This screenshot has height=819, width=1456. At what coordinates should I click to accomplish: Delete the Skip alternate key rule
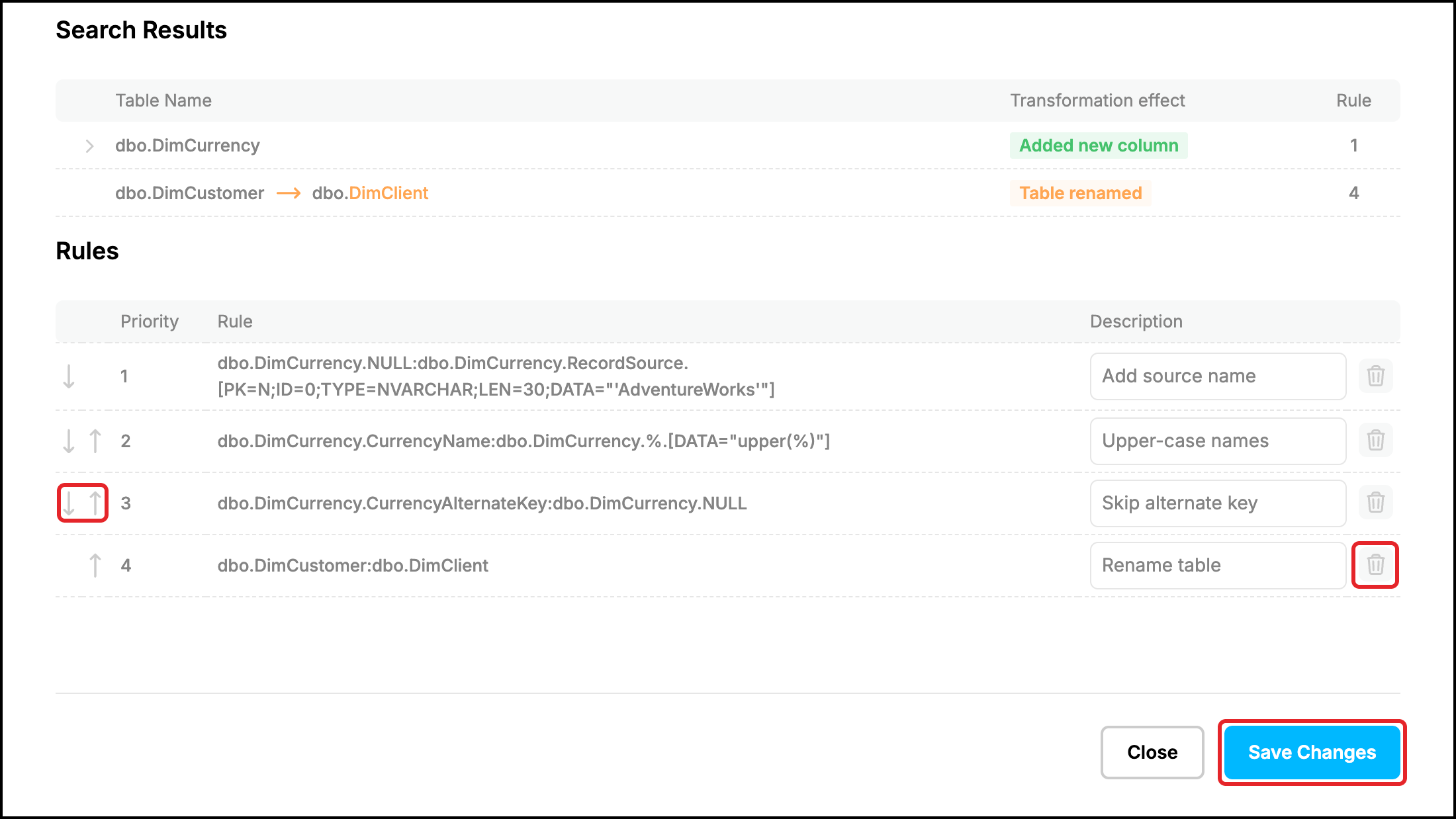point(1376,502)
